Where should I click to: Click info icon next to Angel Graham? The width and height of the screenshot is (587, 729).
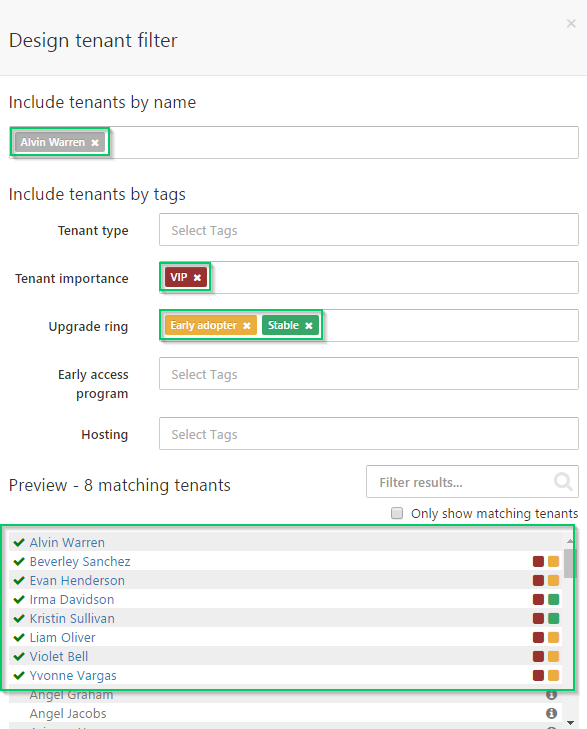pyautogui.click(x=551, y=695)
